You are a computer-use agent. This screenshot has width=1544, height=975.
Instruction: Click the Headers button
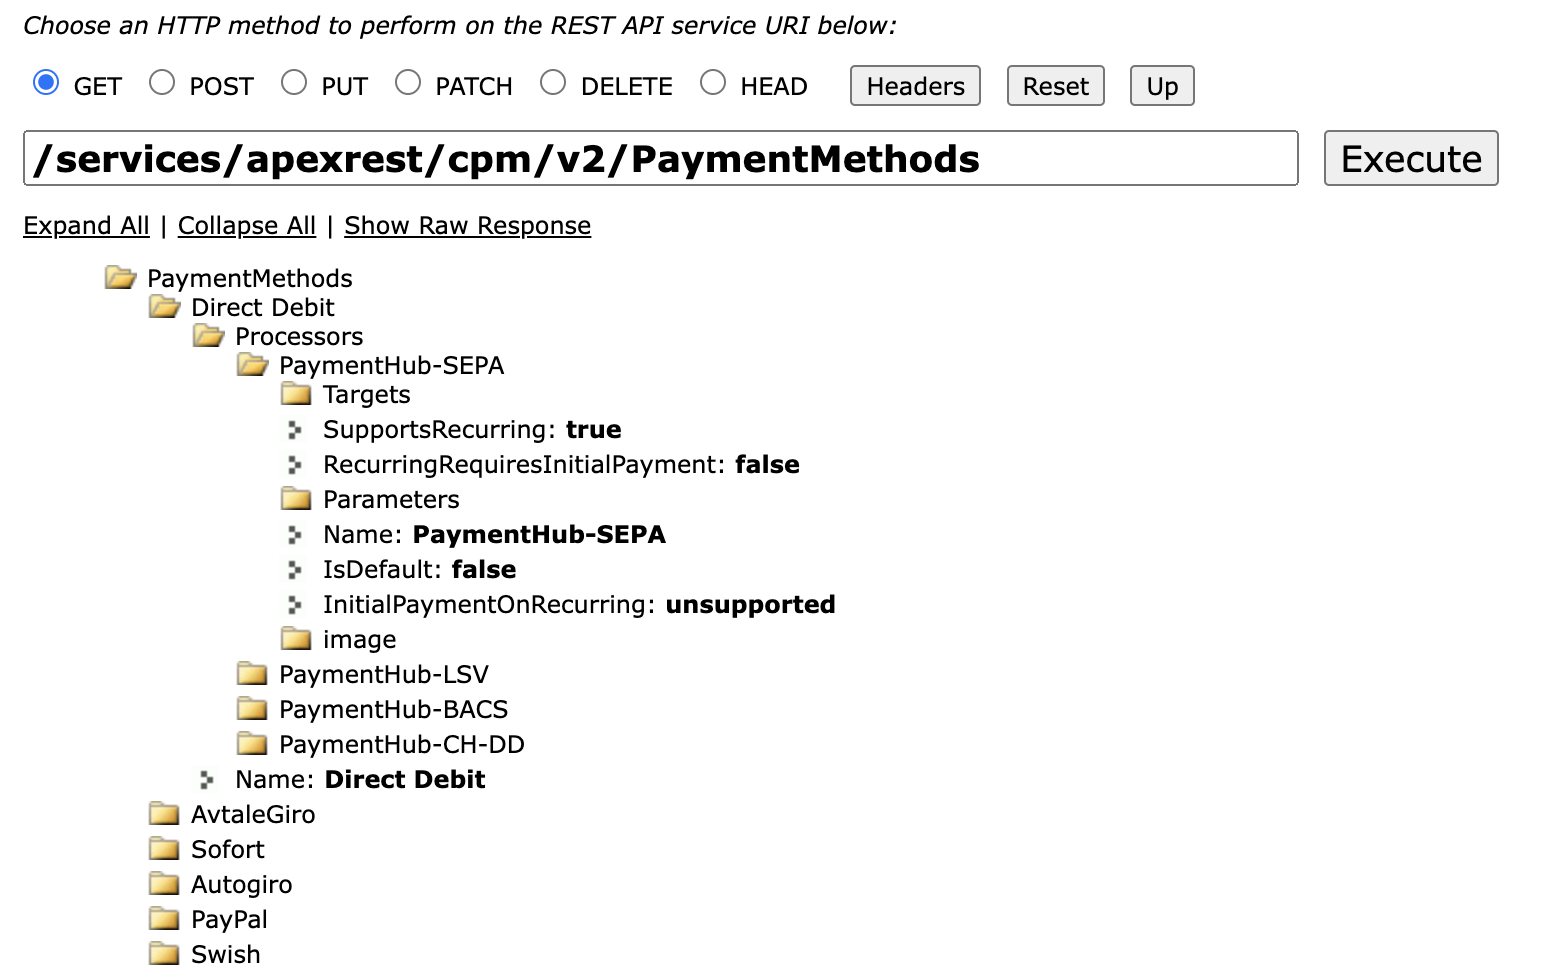coord(913,86)
